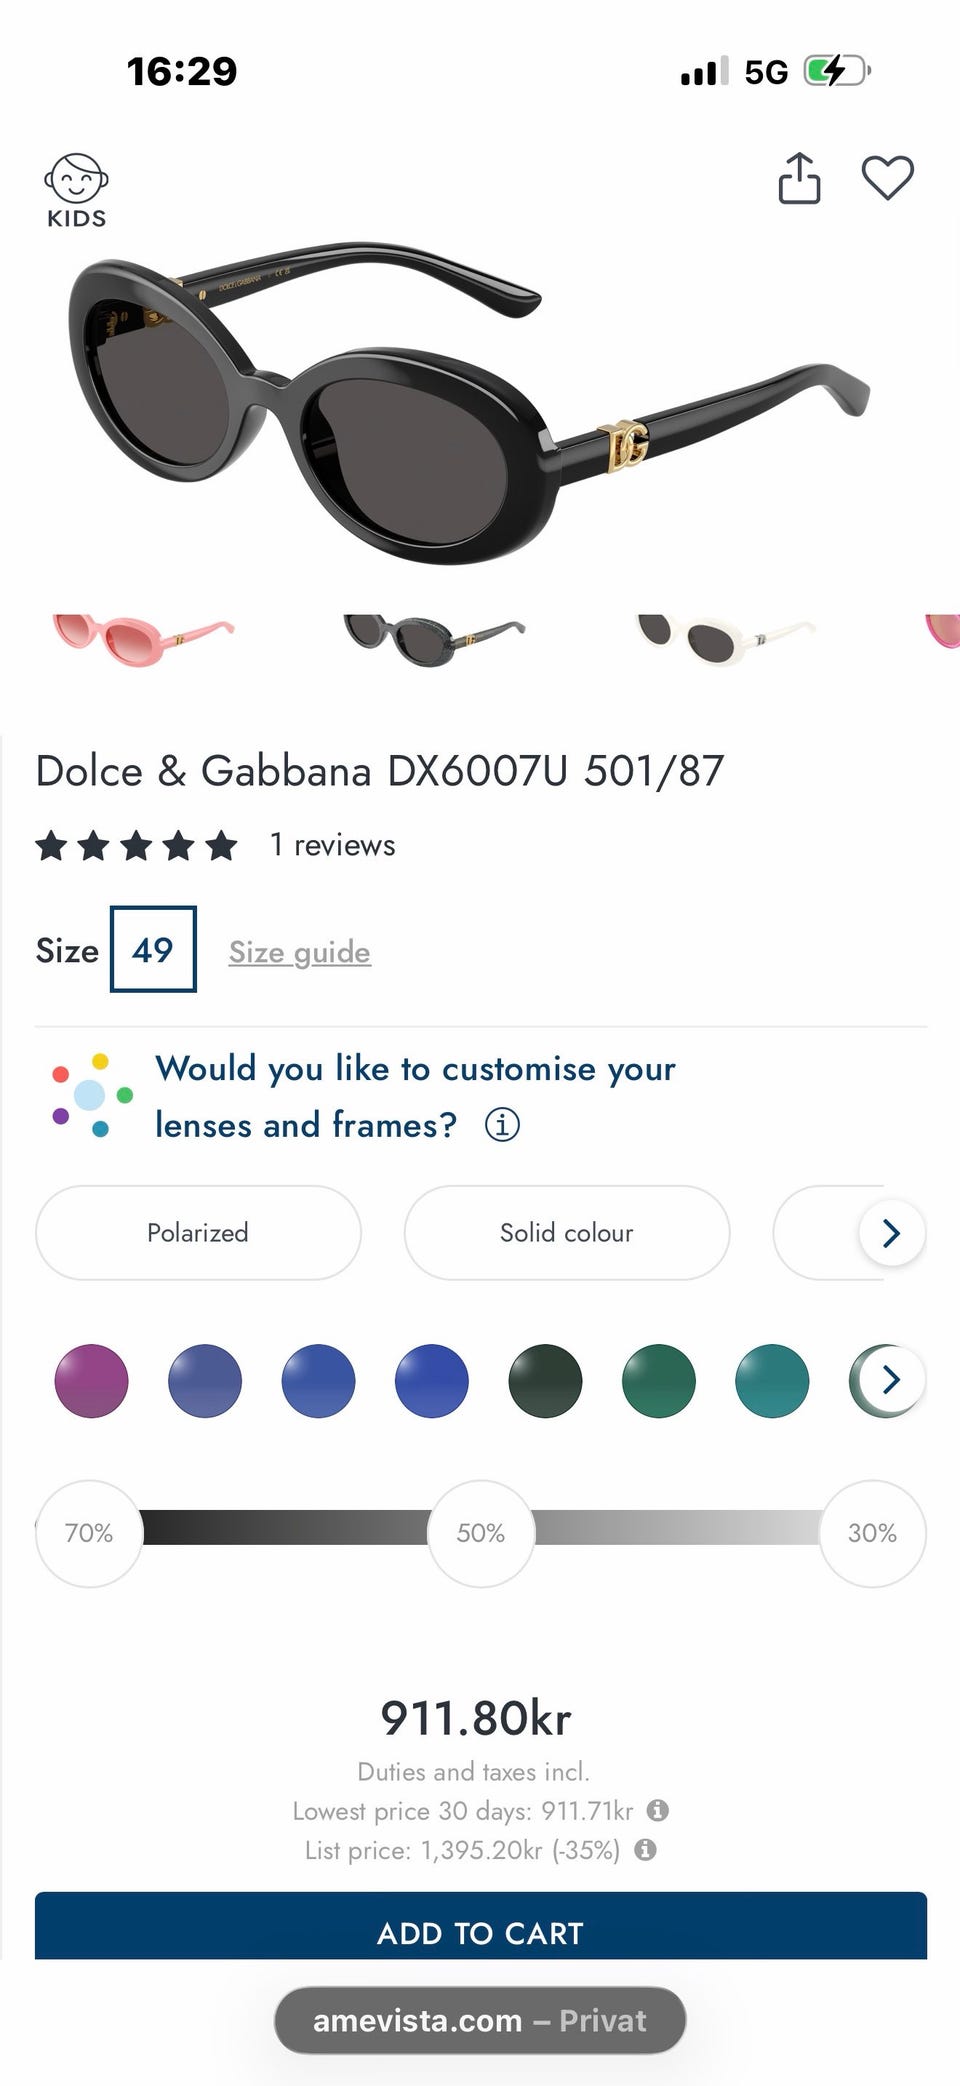Open lens customisation info icon

[502, 1125]
